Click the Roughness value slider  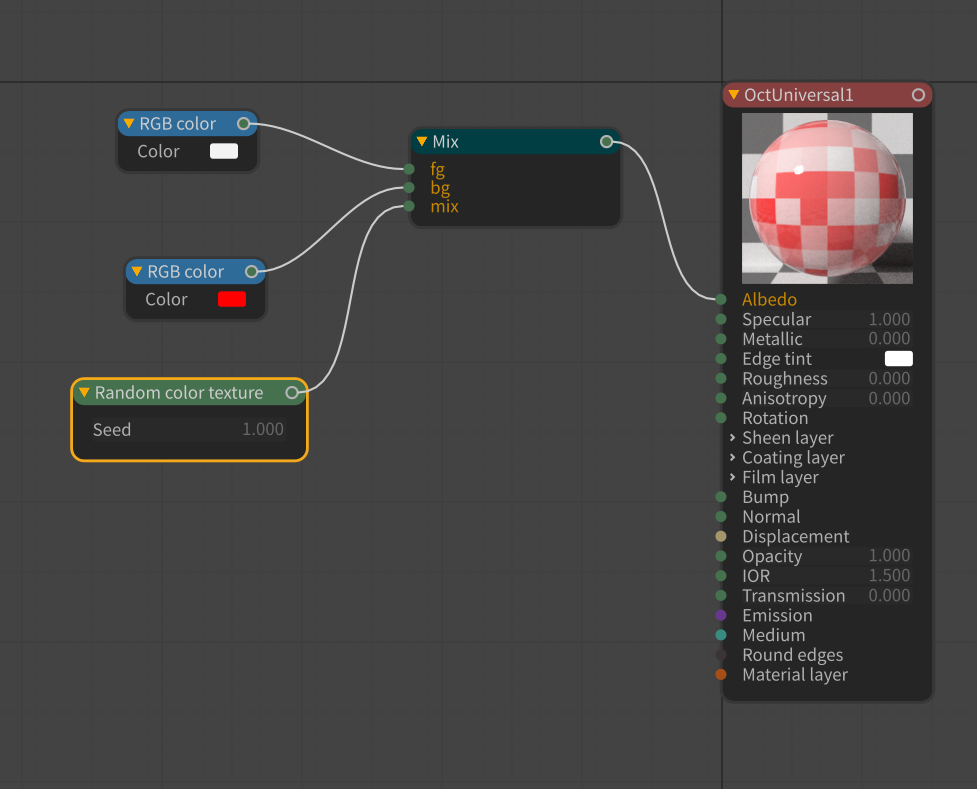coord(827,378)
